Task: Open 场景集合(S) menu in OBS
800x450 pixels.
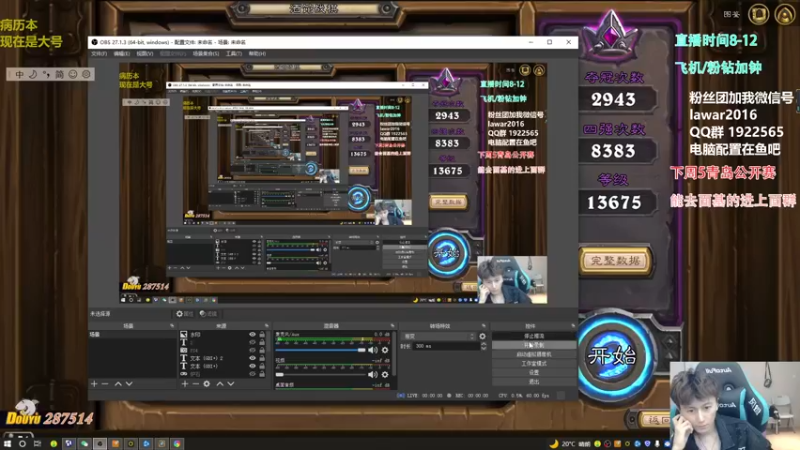Action: [x=206, y=54]
